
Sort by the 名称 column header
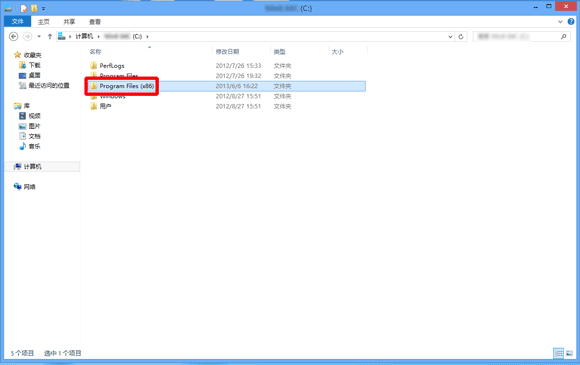click(95, 52)
